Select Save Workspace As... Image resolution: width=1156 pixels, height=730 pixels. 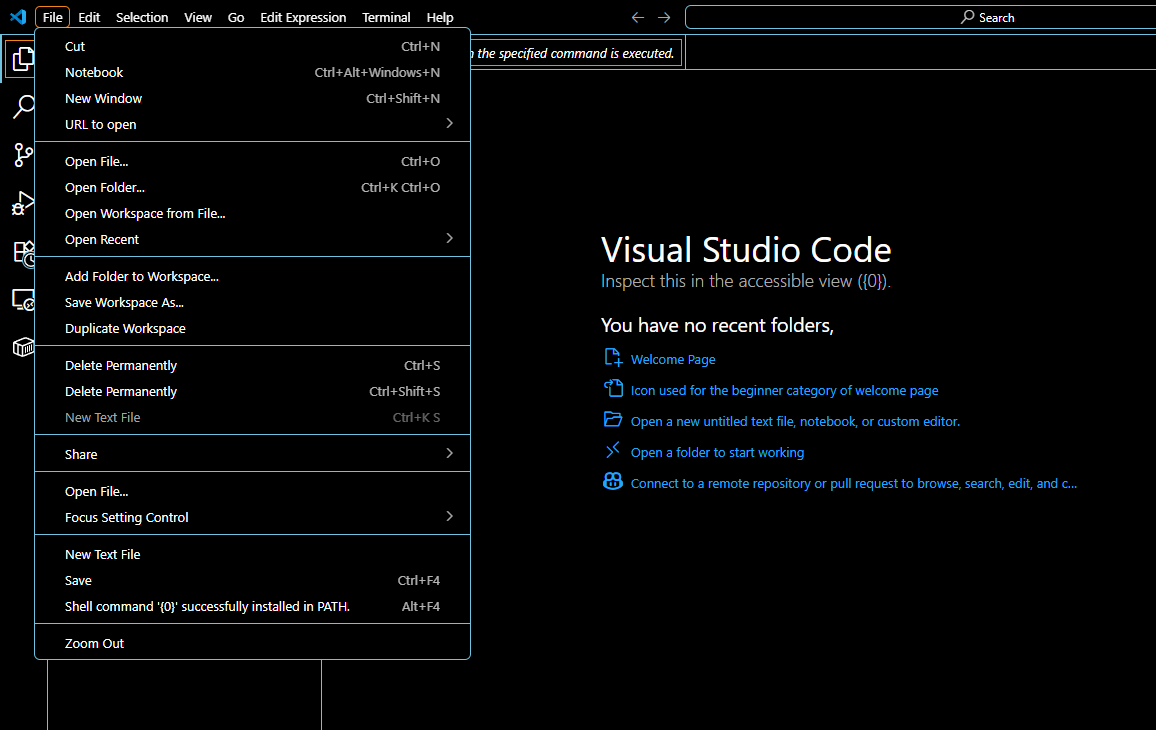pyautogui.click(x=252, y=302)
